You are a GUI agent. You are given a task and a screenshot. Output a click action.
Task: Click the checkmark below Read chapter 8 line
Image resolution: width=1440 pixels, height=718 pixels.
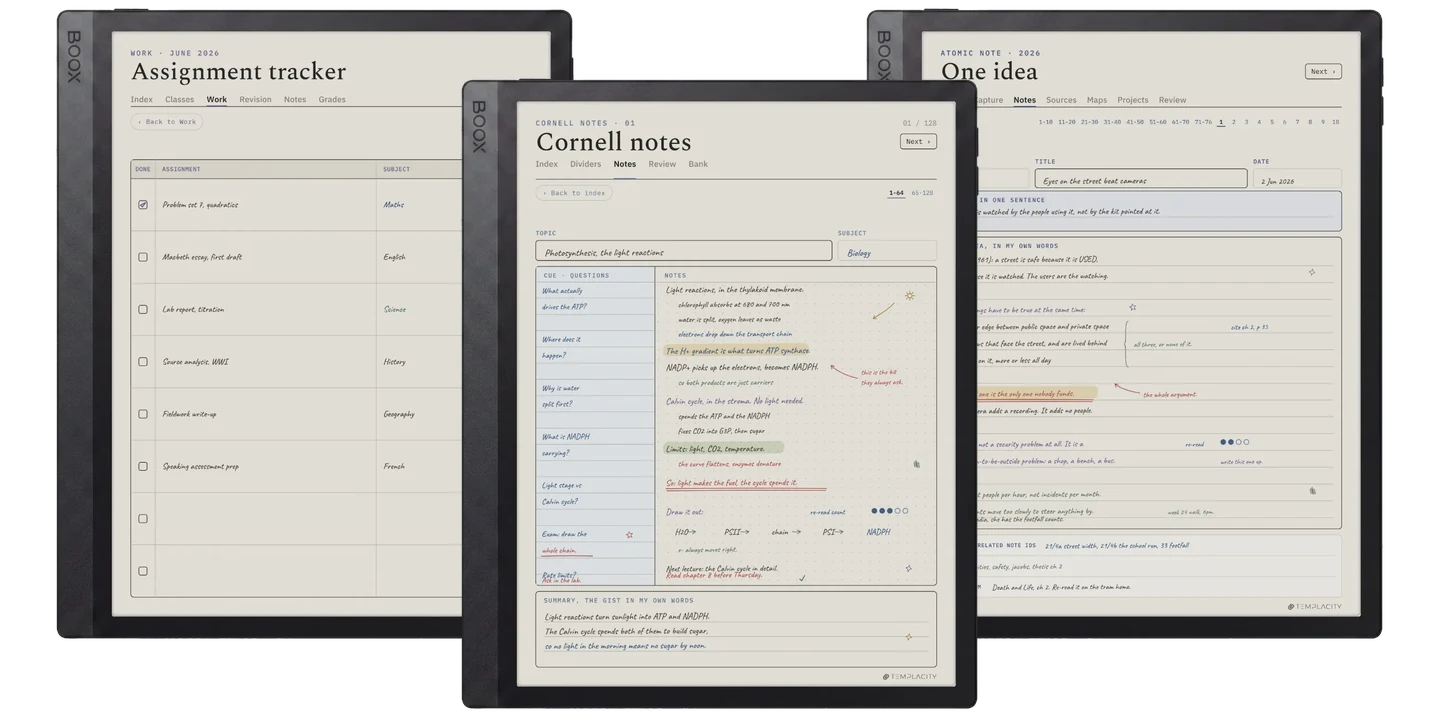point(802,578)
